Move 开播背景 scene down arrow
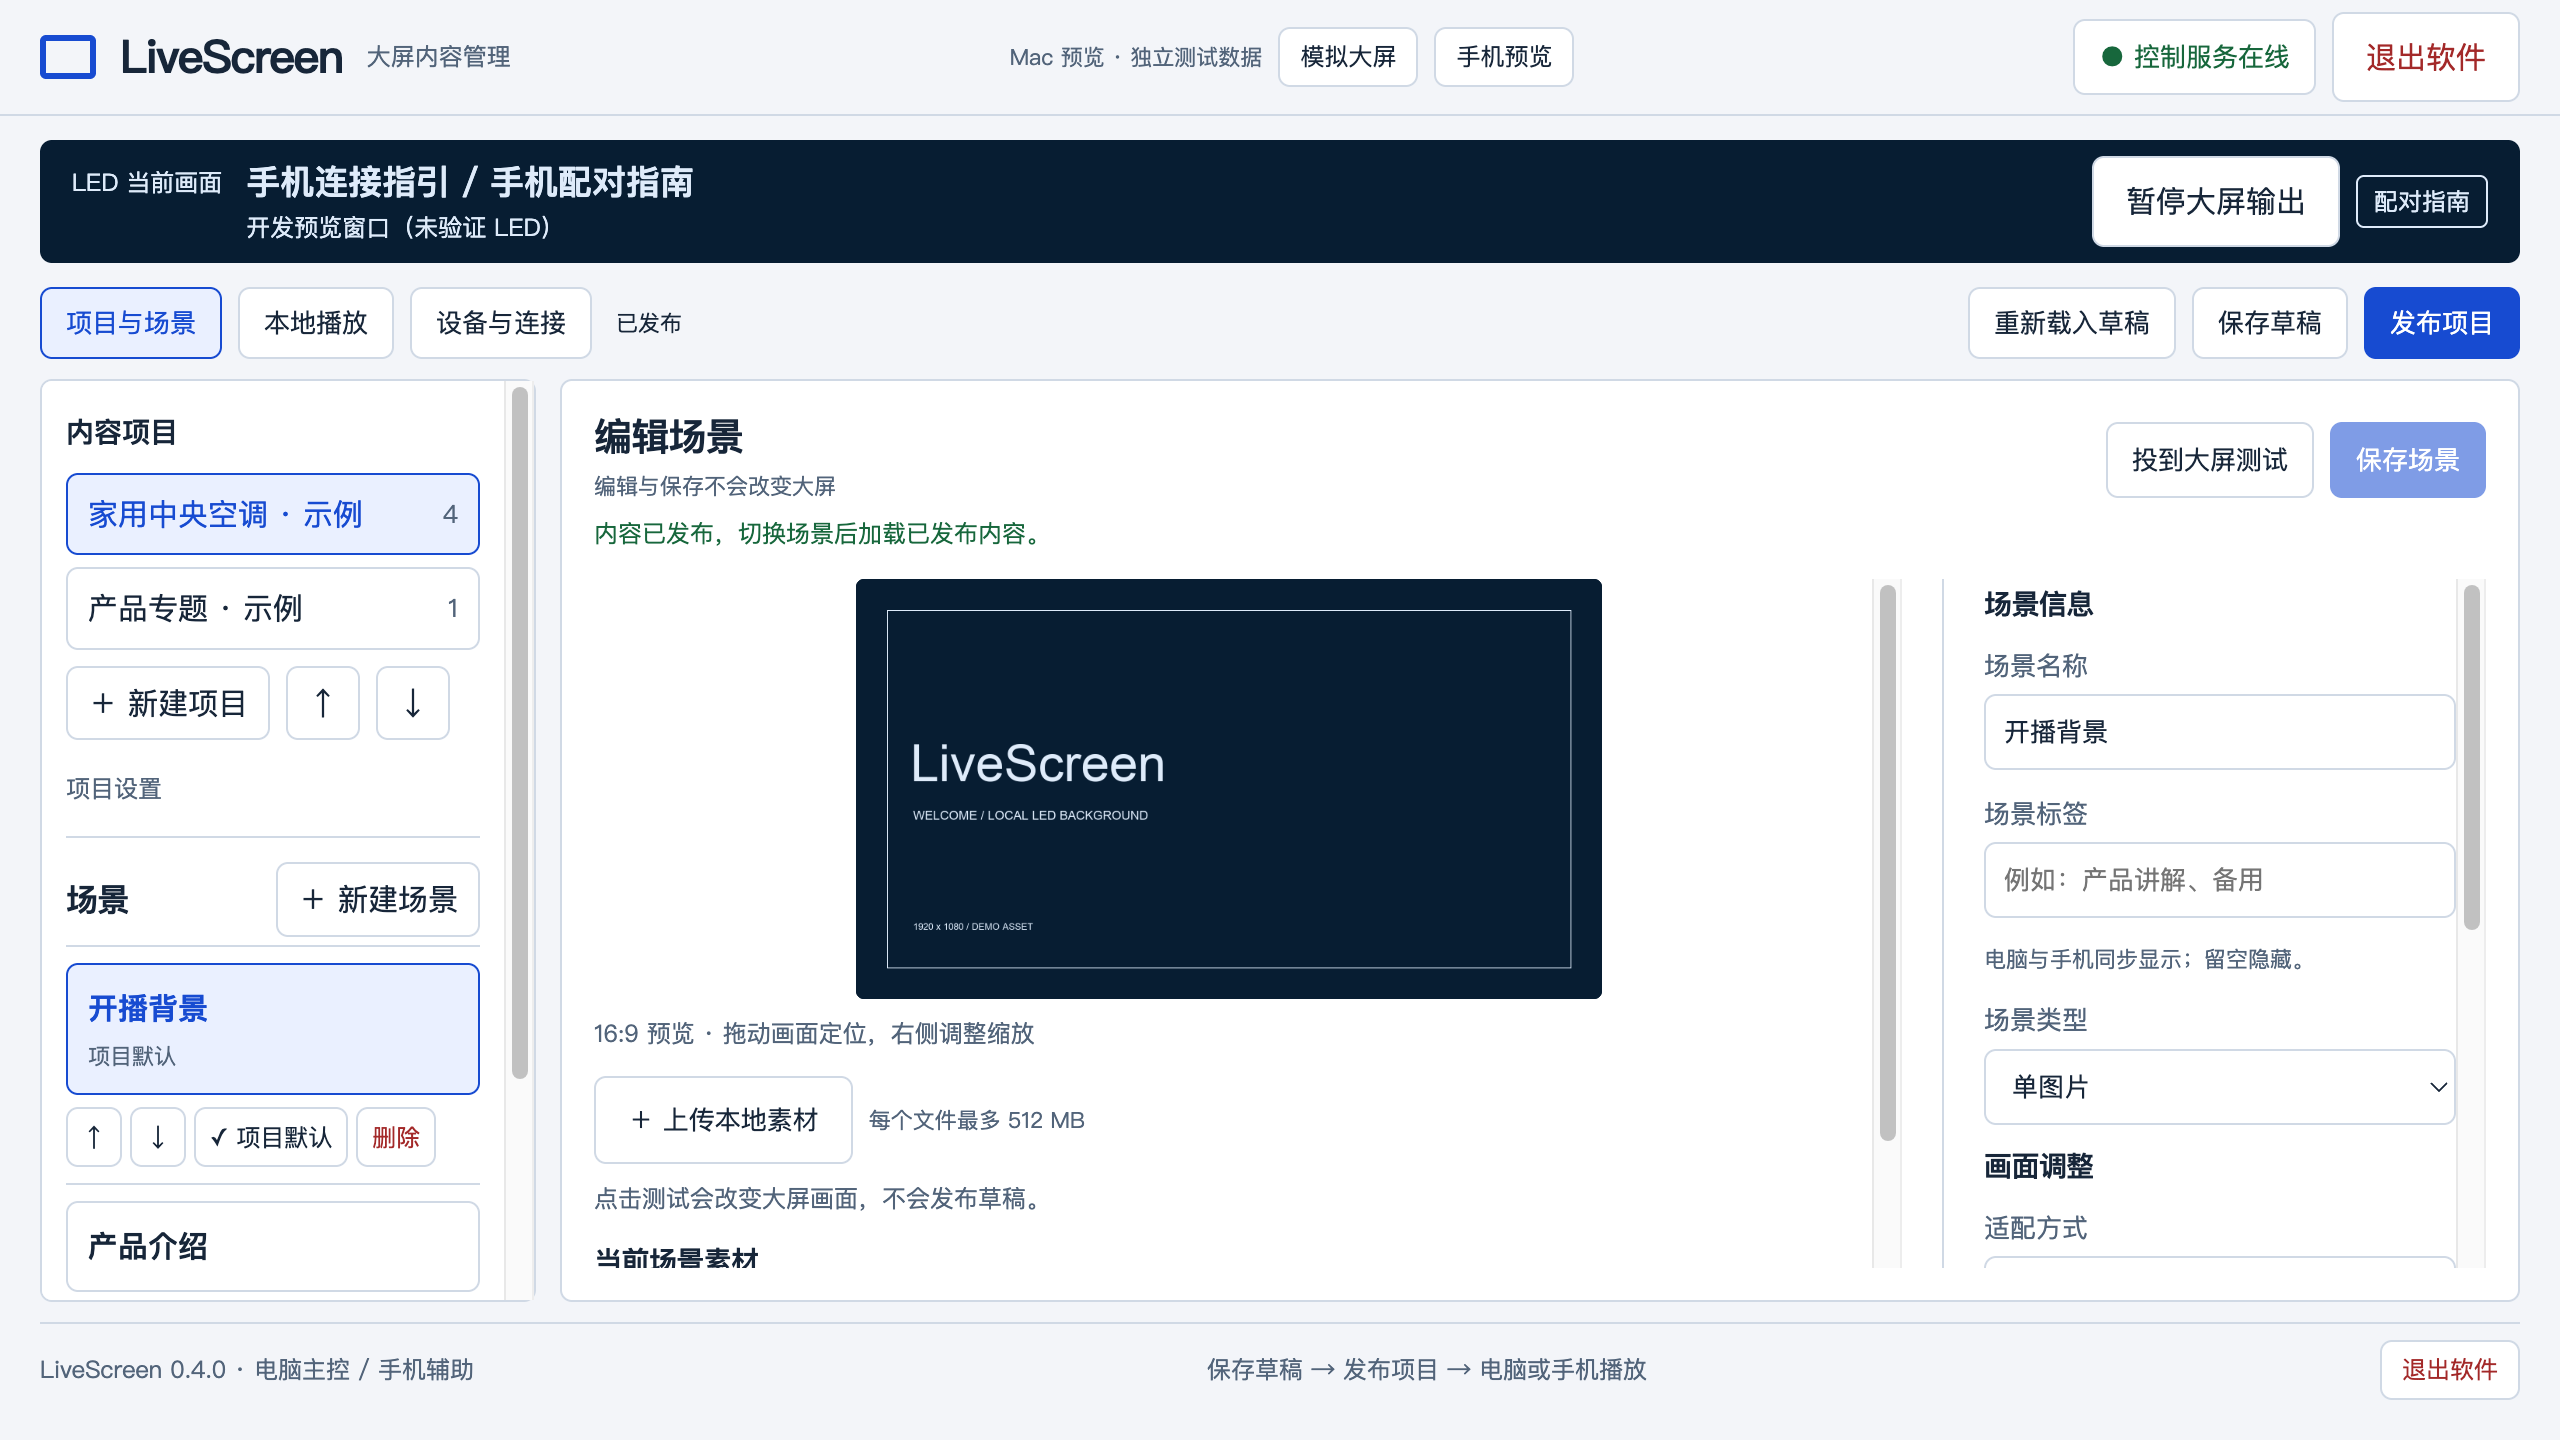 pyautogui.click(x=158, y=1137)
